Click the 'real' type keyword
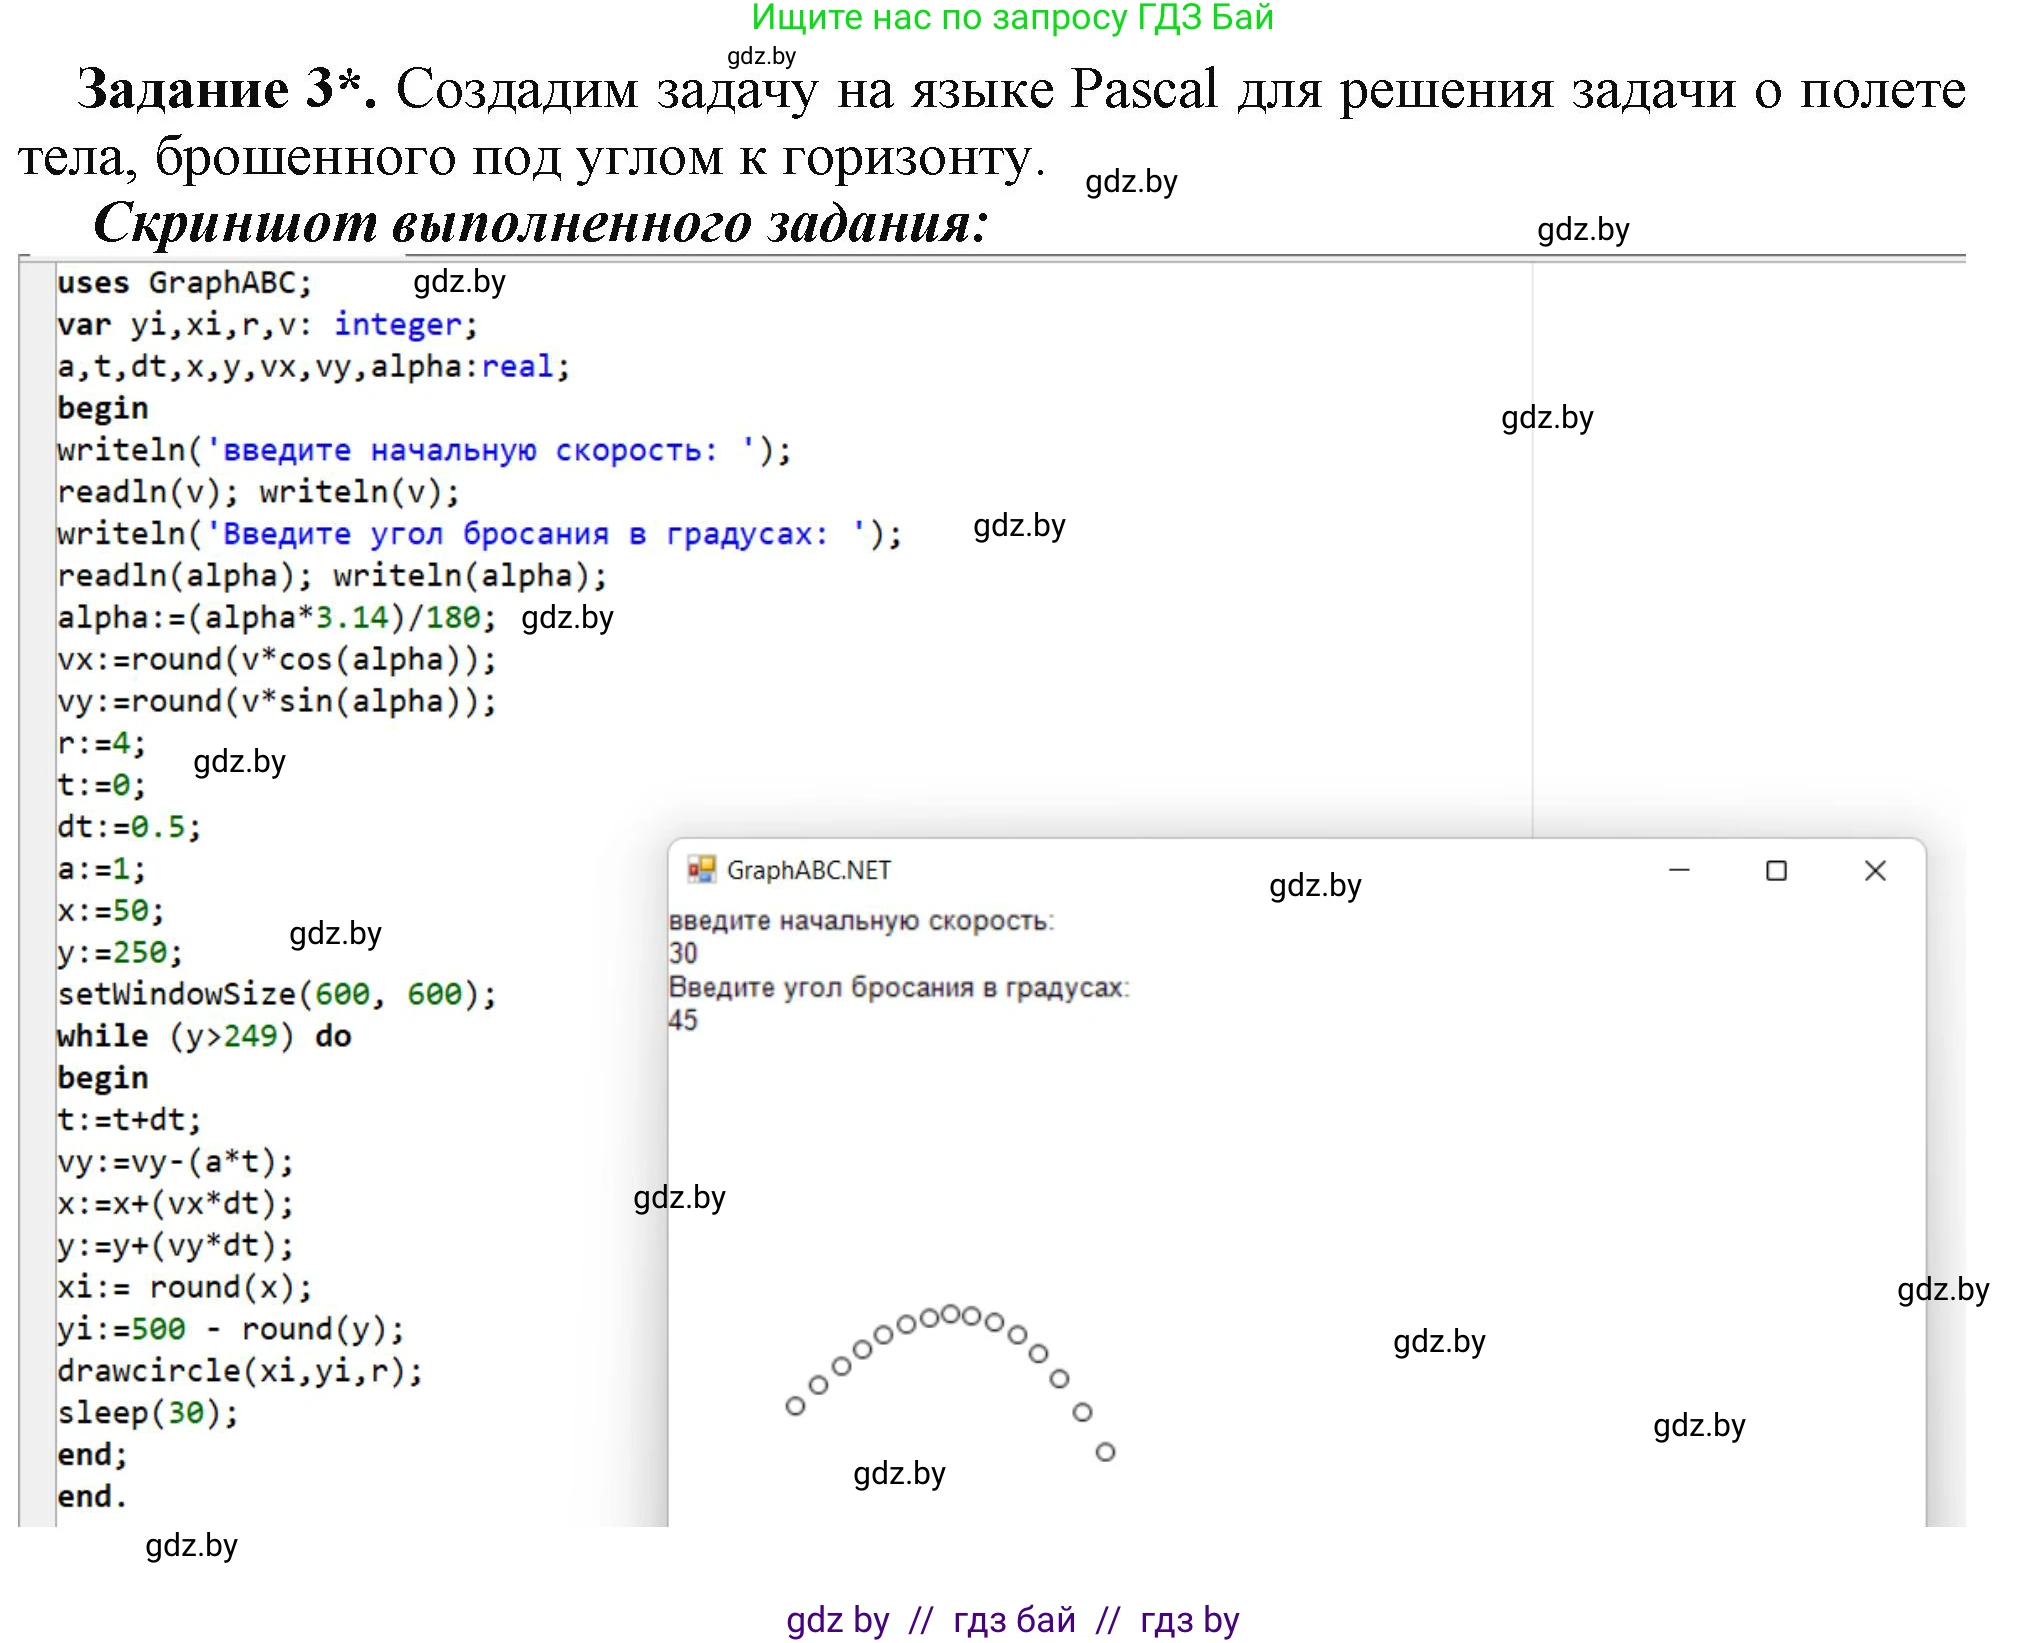Image resolution: width=2028 pixels, height=1643 pixels. coord(516,367)
